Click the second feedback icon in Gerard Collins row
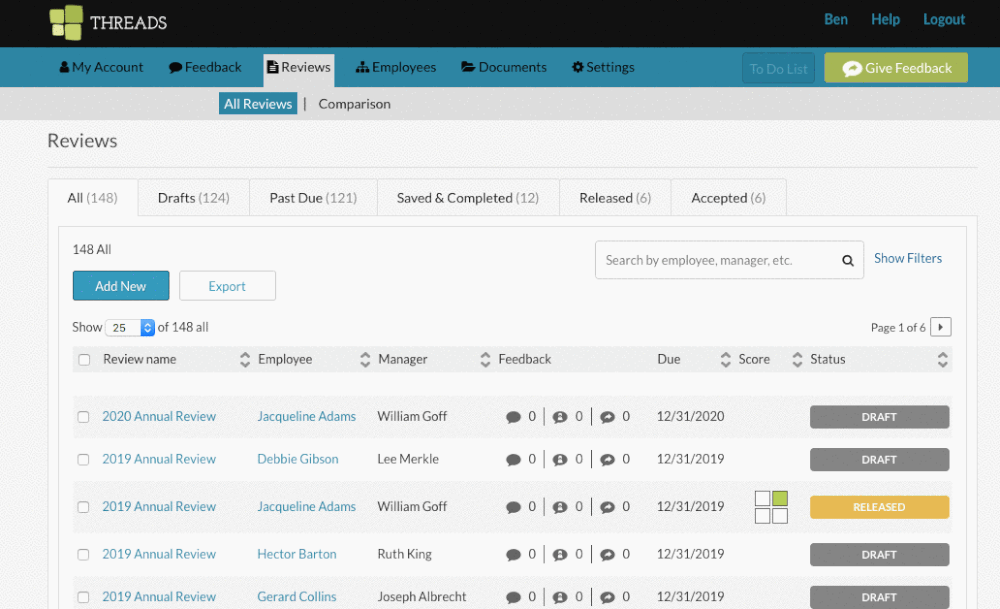Viewport: 1000px width, 609px height. tap(560, 598)
